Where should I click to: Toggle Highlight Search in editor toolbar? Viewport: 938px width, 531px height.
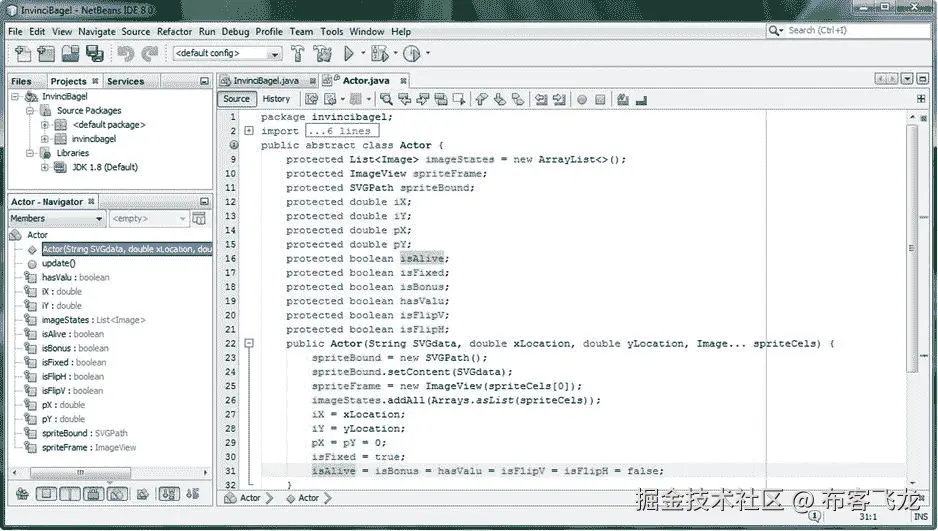click(441, 99)
